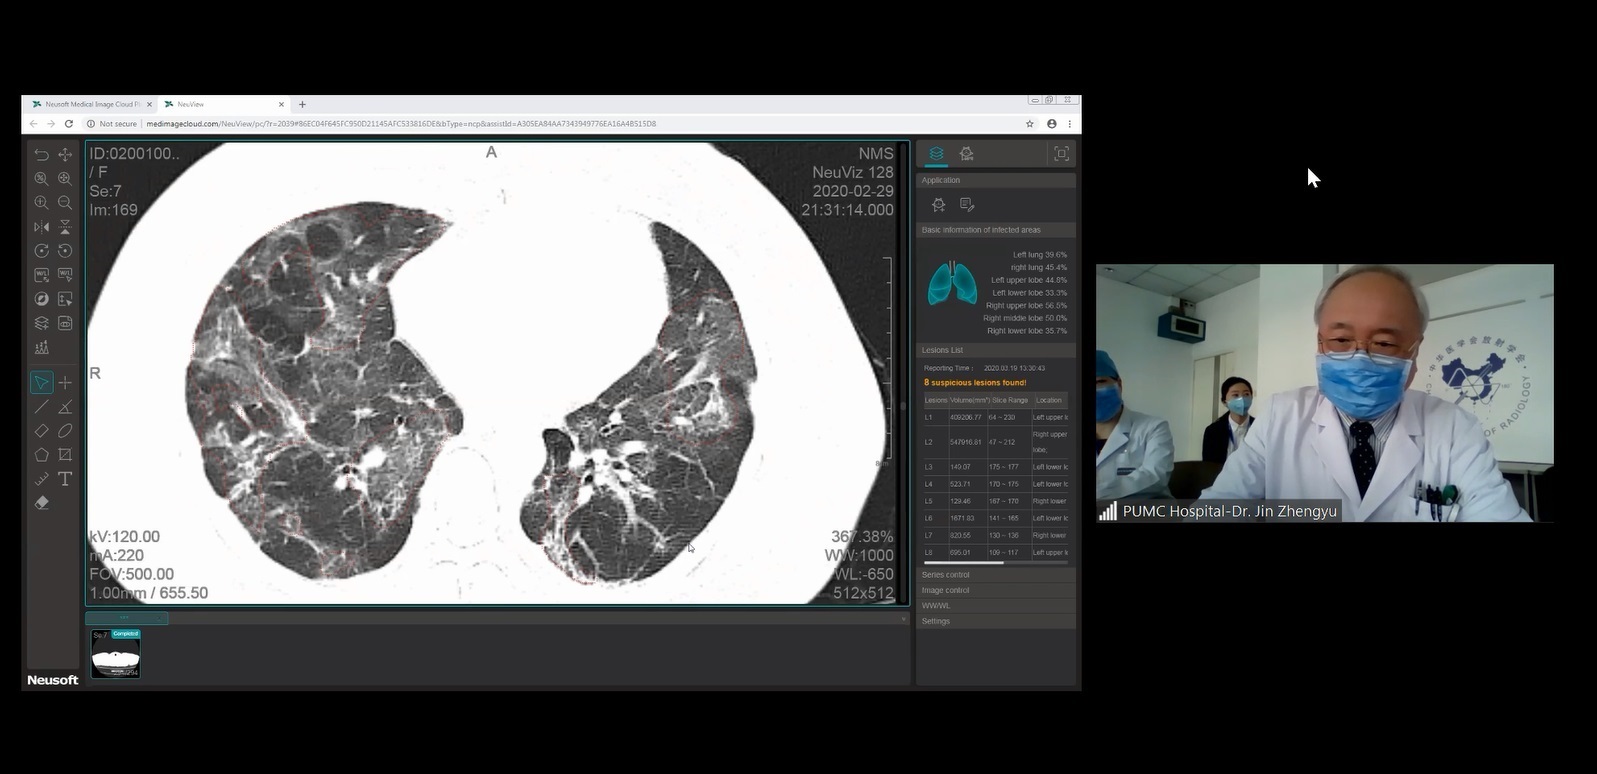Viewport: 1597px width, 774px height.
Task: Click the undo arrow tool
Action: [x=41, y=155]
